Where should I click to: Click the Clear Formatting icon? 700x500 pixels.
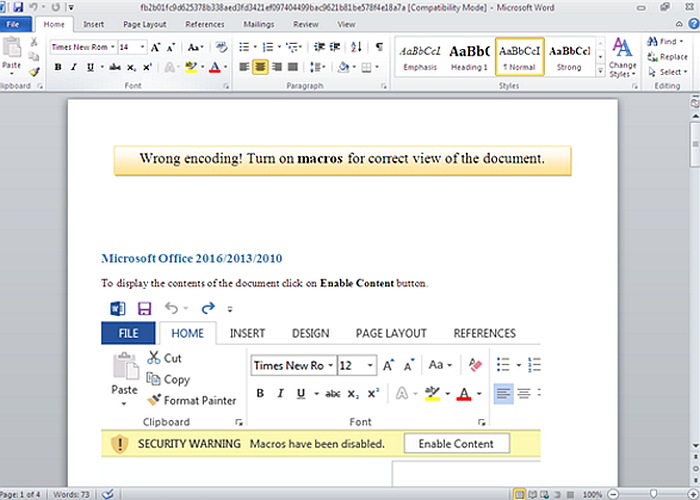click(221, 47)
